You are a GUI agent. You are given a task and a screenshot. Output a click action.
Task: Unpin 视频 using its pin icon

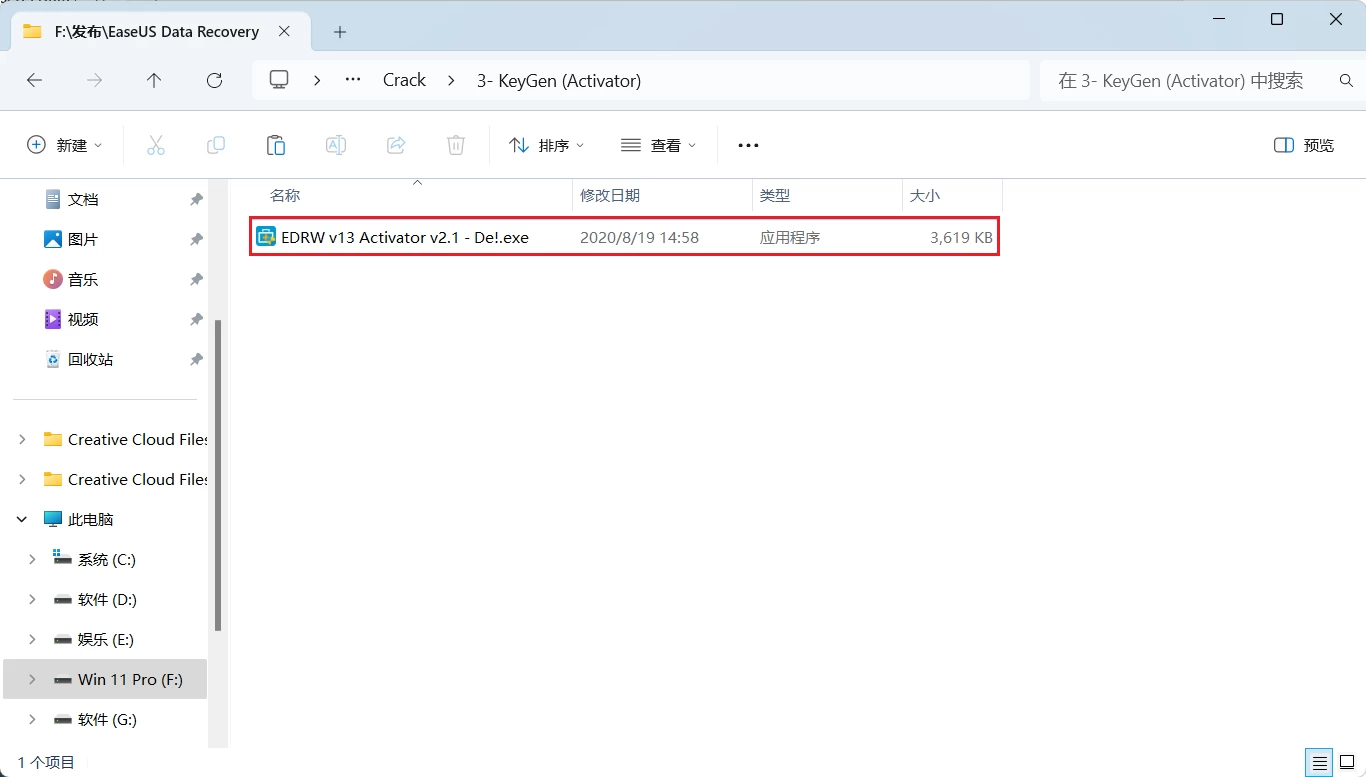(196, 320)
